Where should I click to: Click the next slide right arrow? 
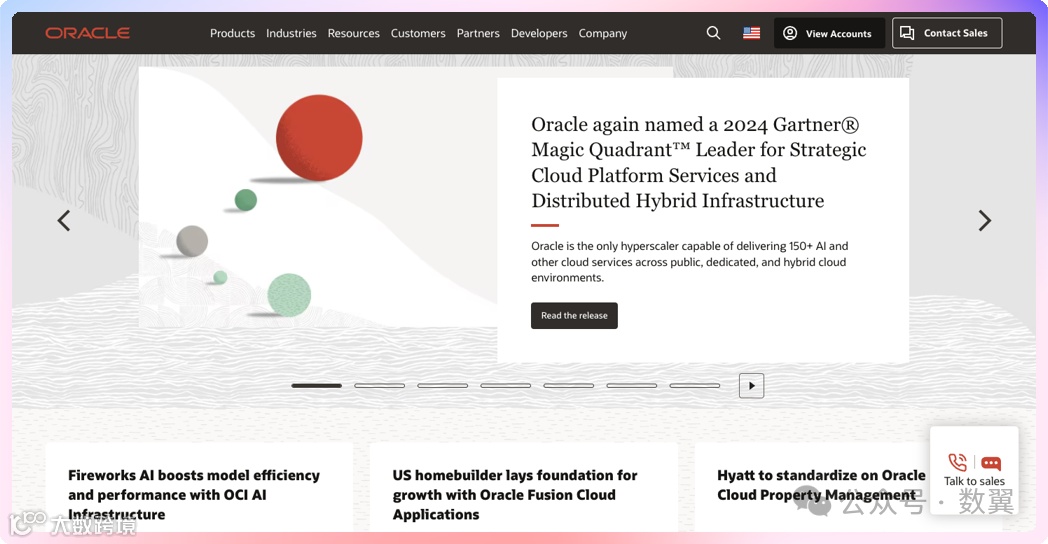[985, 221]
